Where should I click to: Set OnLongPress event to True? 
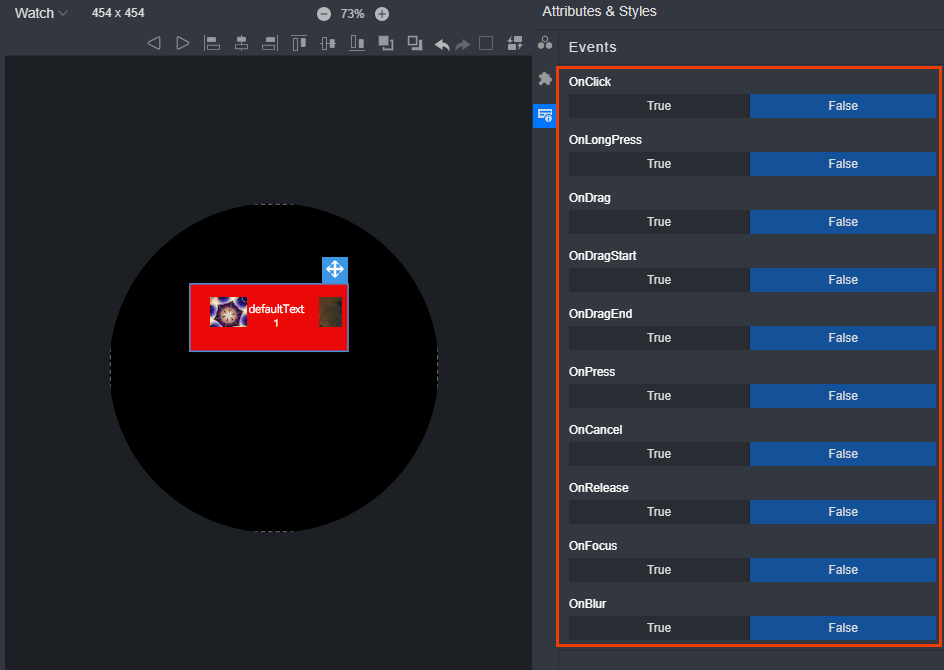659,164
